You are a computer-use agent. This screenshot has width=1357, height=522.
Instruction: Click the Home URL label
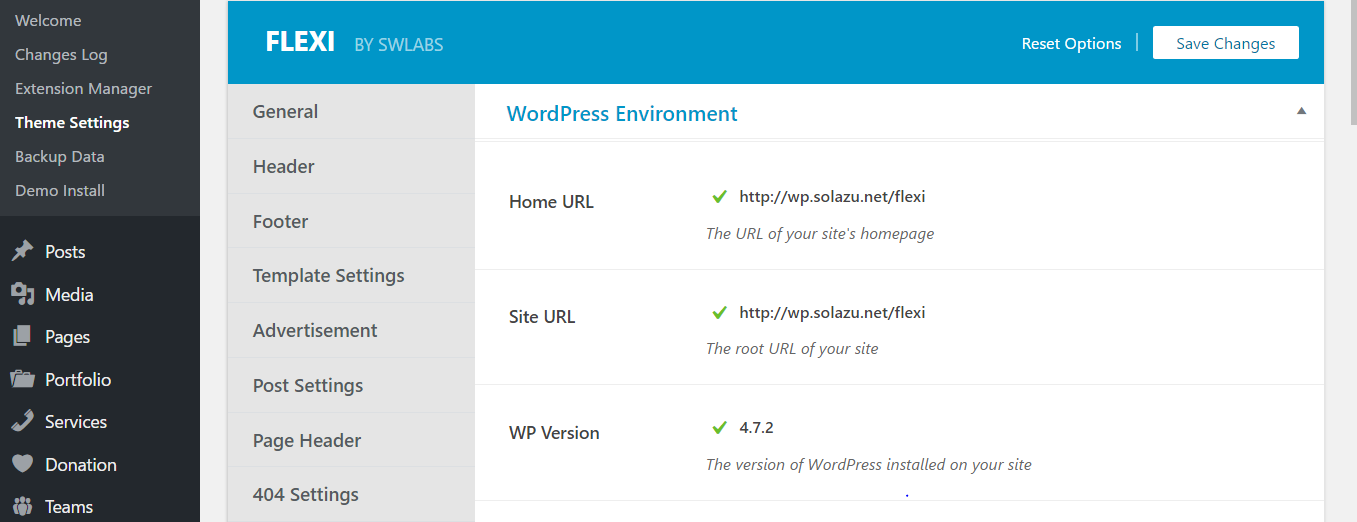(551, 202)
